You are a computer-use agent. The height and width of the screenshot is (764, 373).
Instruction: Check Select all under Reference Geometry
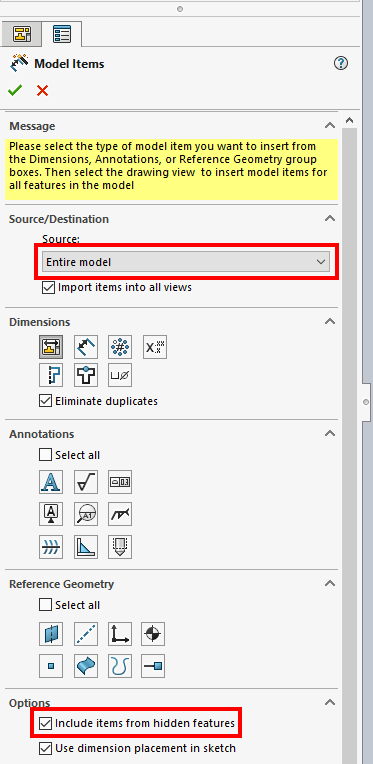(45, 605)
